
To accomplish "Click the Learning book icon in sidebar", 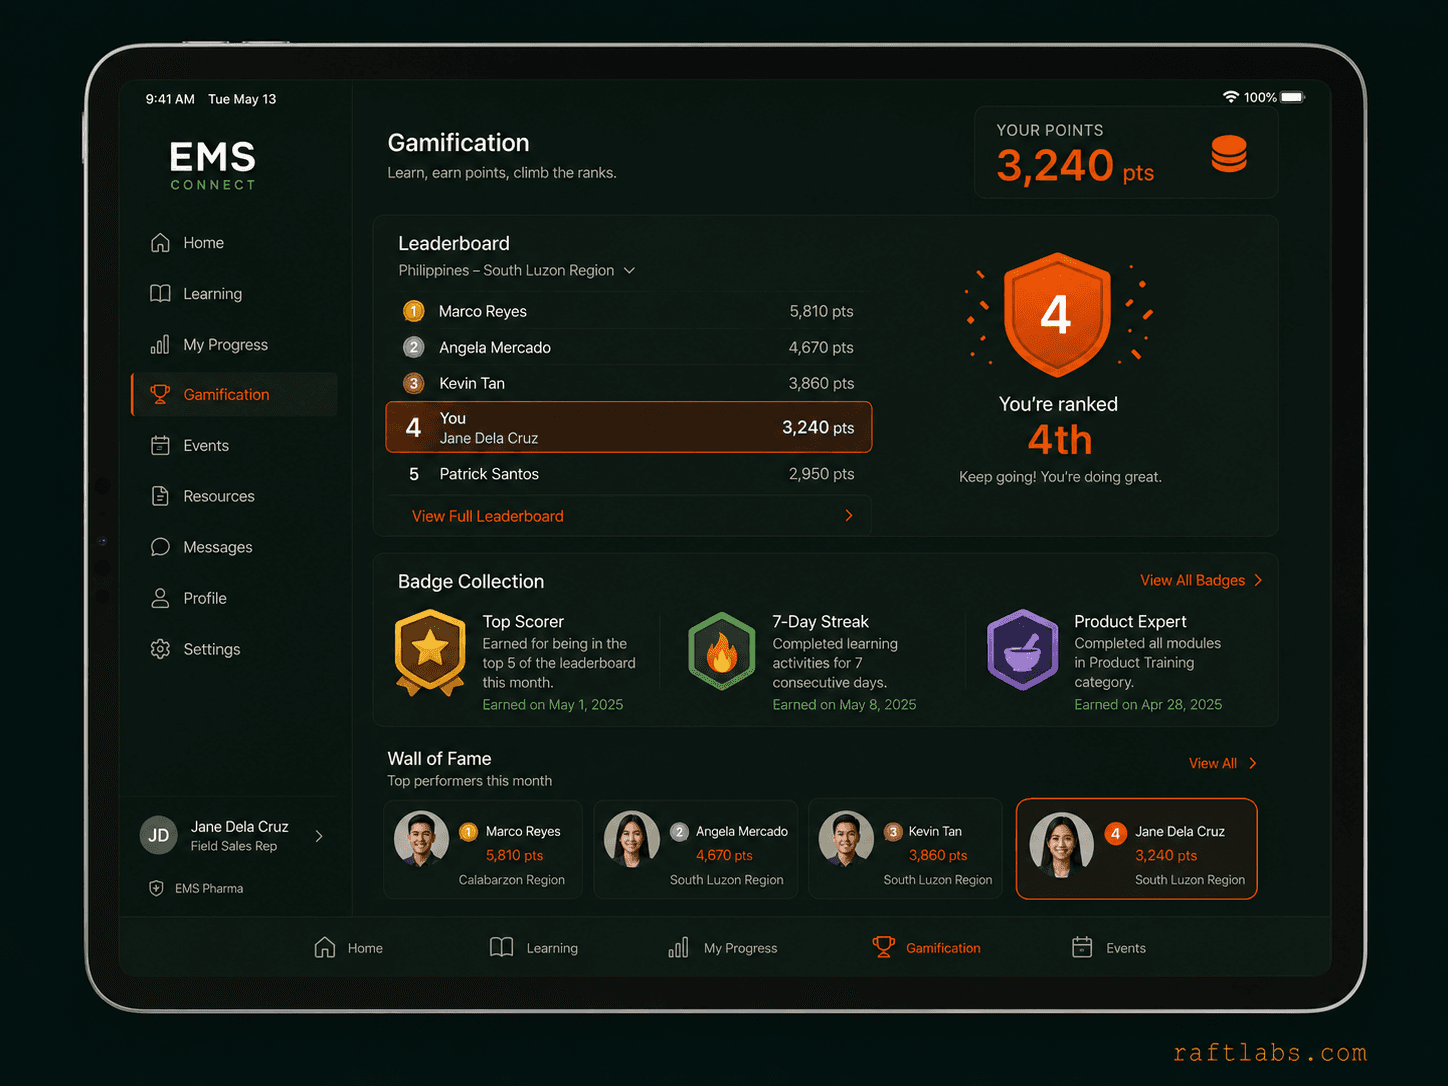I will coord(160,294).
